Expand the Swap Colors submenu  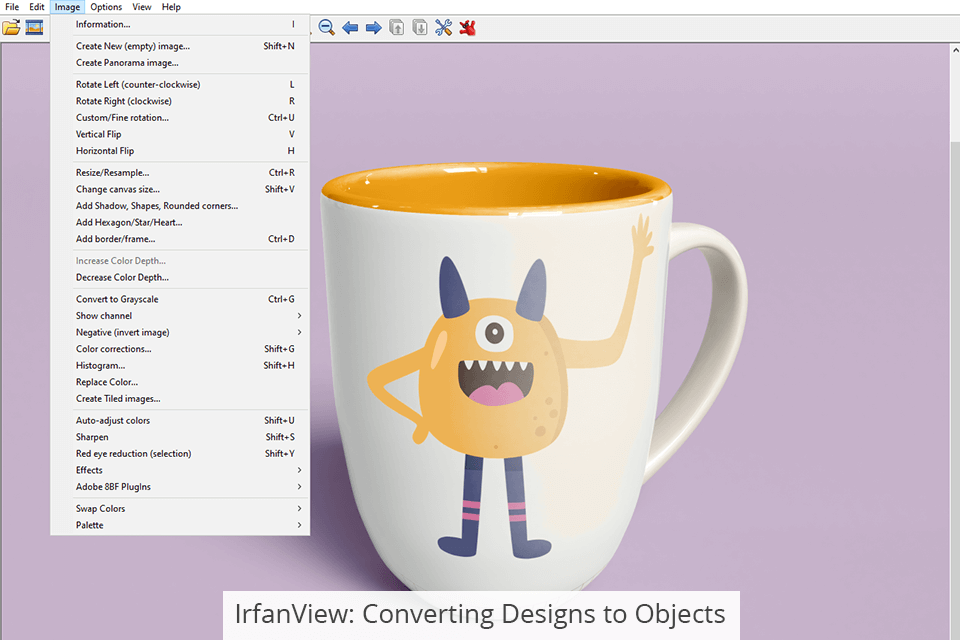pos(180,508)
